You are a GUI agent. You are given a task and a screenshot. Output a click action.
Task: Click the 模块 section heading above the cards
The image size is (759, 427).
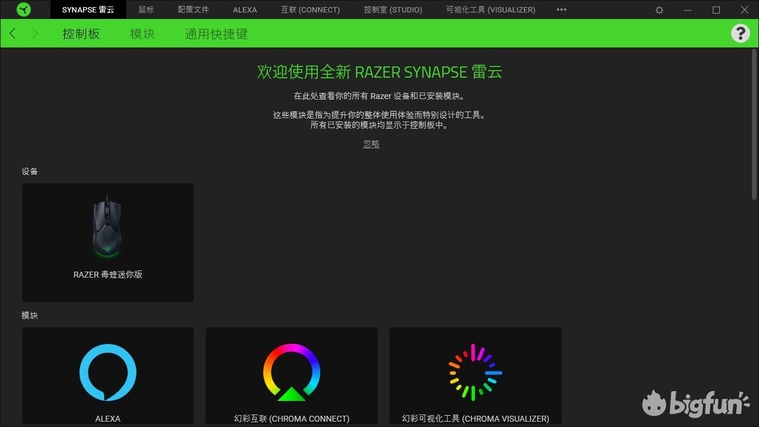click(30, 315)
